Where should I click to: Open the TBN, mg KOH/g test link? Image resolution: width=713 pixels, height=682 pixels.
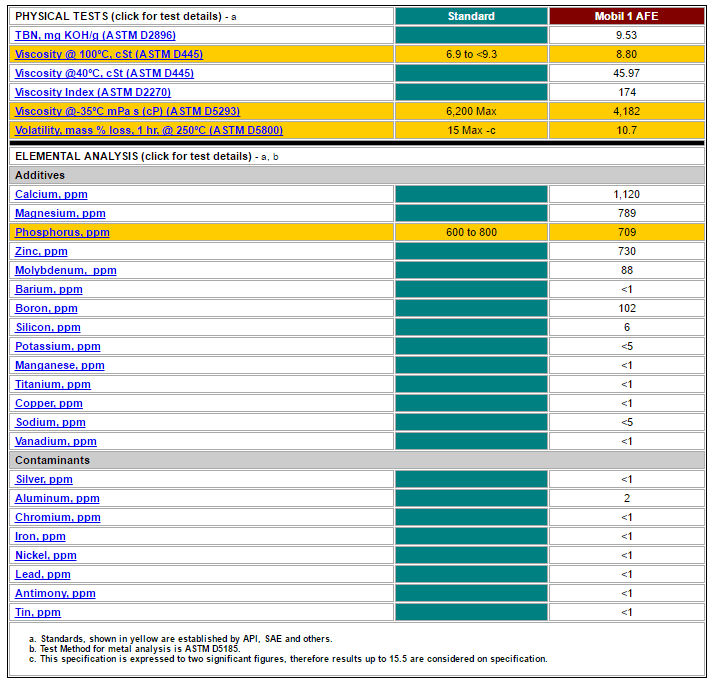[95, 35]
